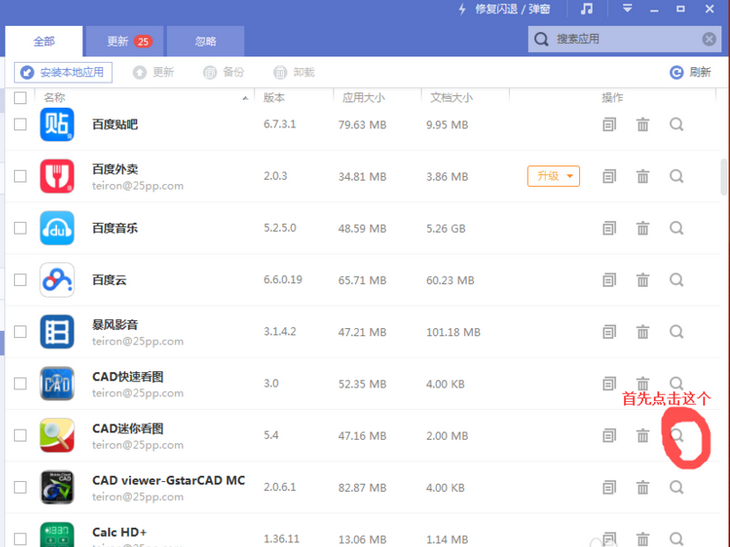Tick the select-all checkbox in header
The image size is (730, 547).
20,98
